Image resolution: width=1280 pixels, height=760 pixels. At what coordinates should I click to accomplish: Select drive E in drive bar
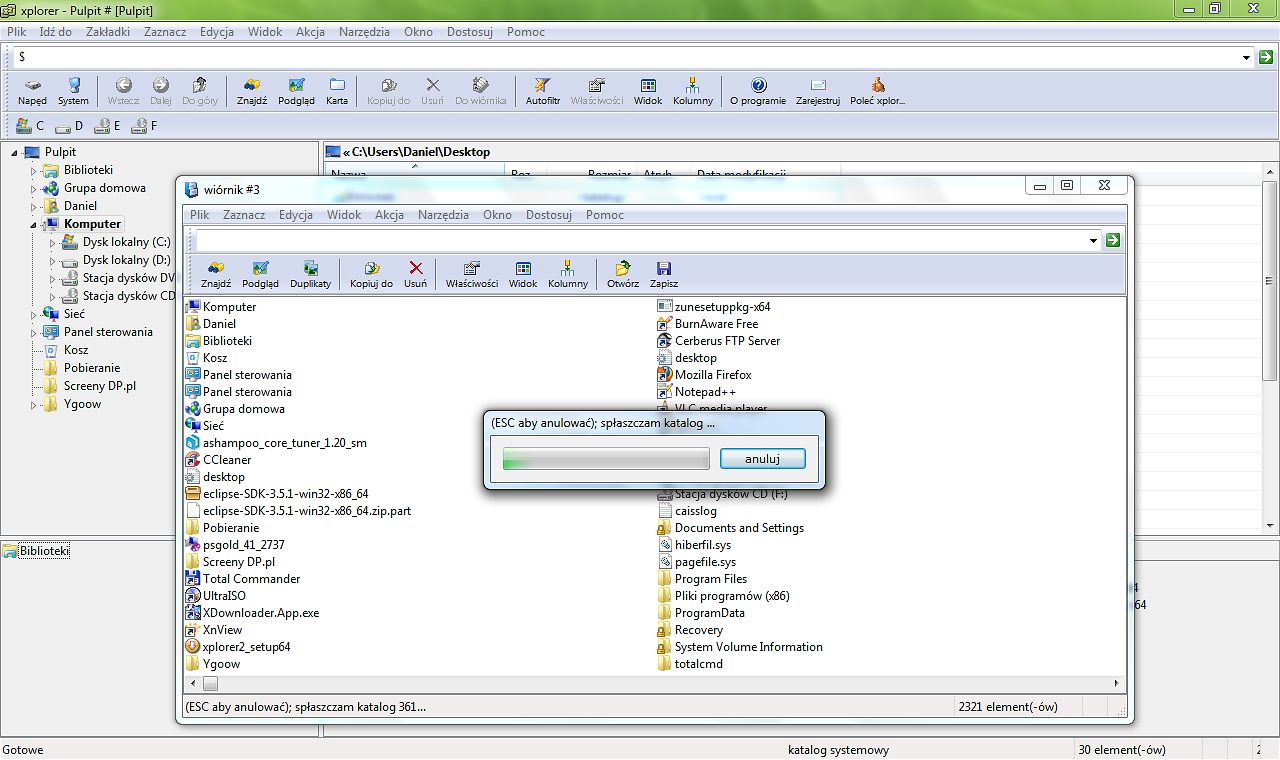pos(107,126)
